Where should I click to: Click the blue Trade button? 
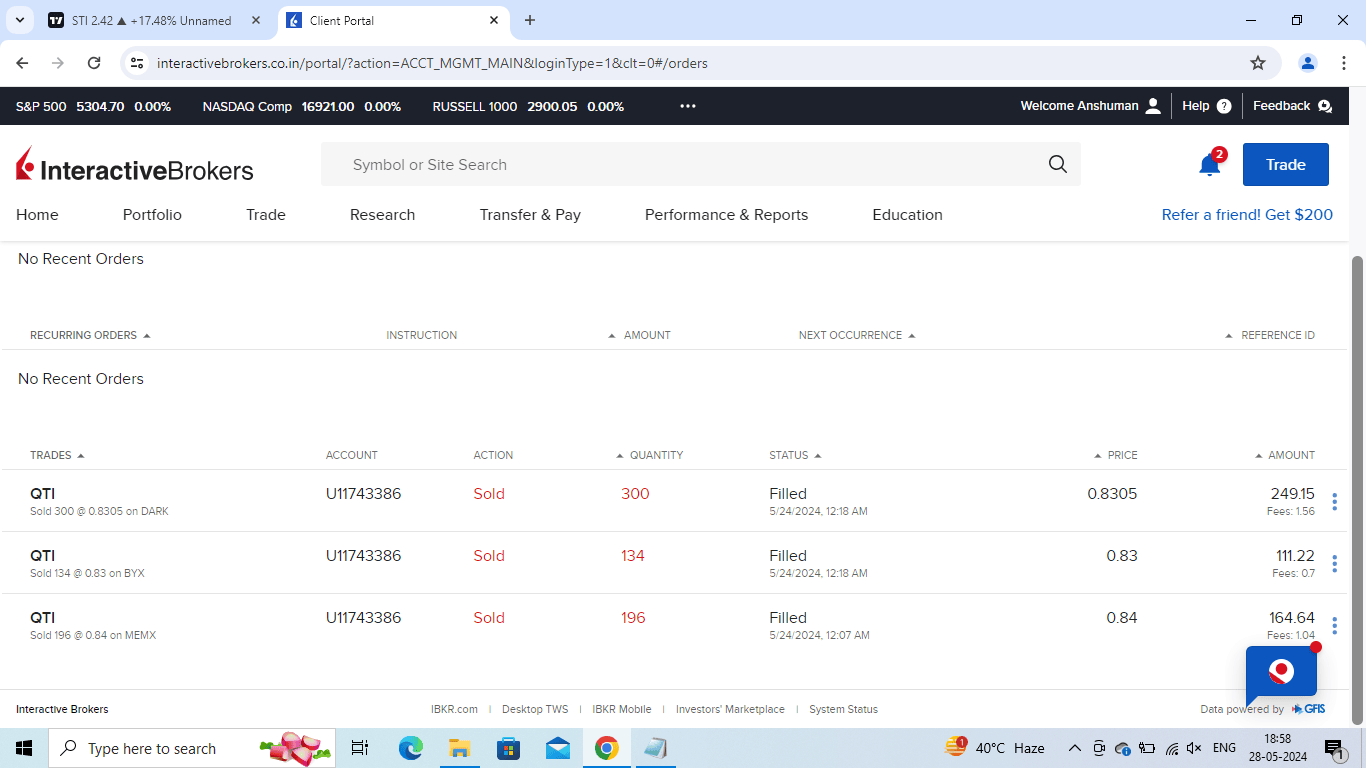(1286, 165)
